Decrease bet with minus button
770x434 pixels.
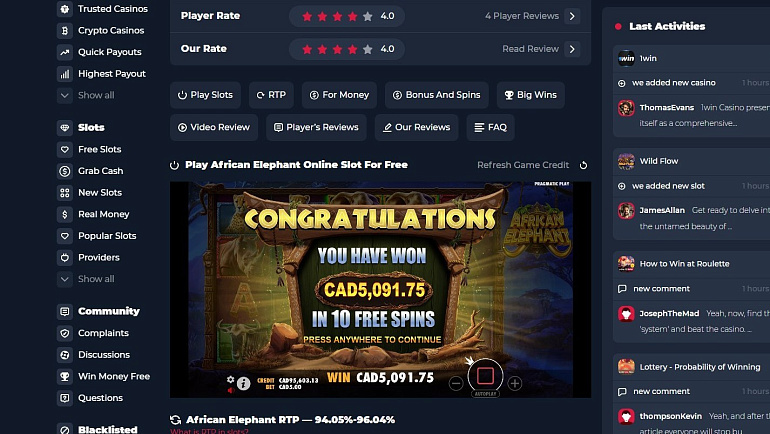click(x=456, y=383)
